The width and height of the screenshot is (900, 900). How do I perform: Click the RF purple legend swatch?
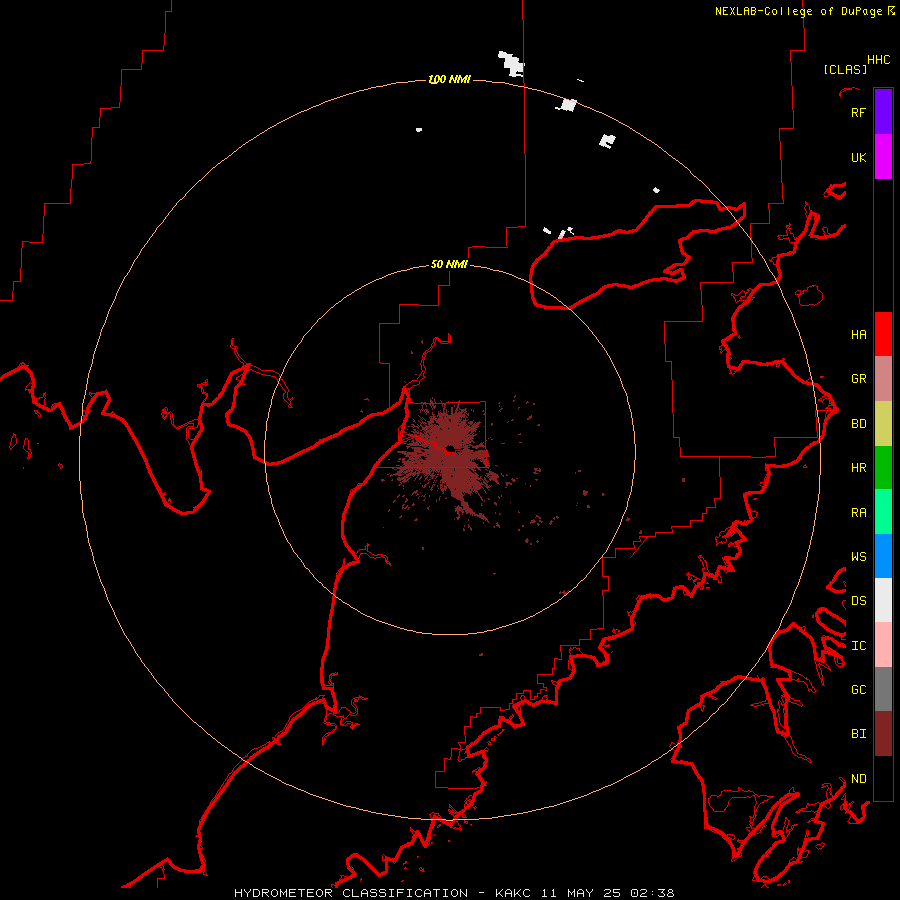883,112
